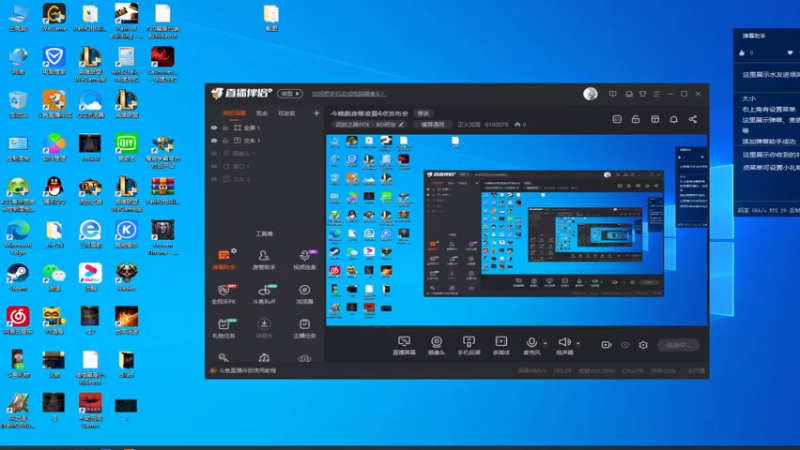Switch to the second scene tab

(262, 113)
